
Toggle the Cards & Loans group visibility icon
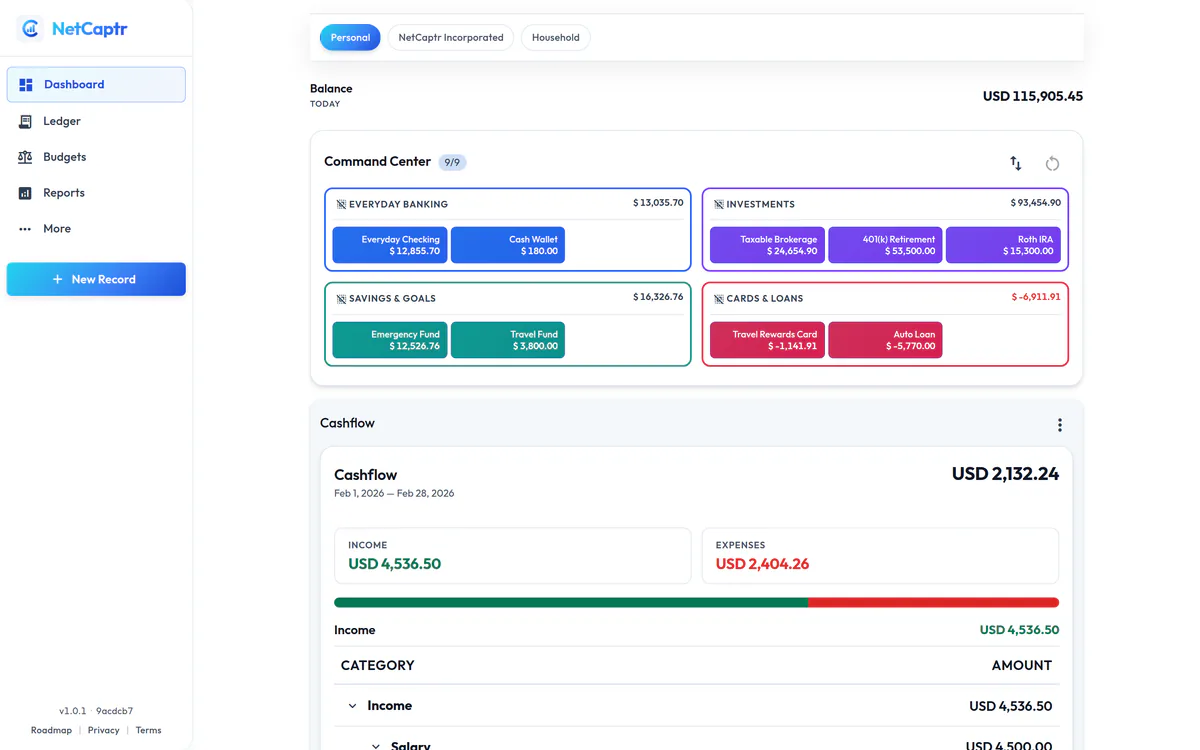pos(718,299)
